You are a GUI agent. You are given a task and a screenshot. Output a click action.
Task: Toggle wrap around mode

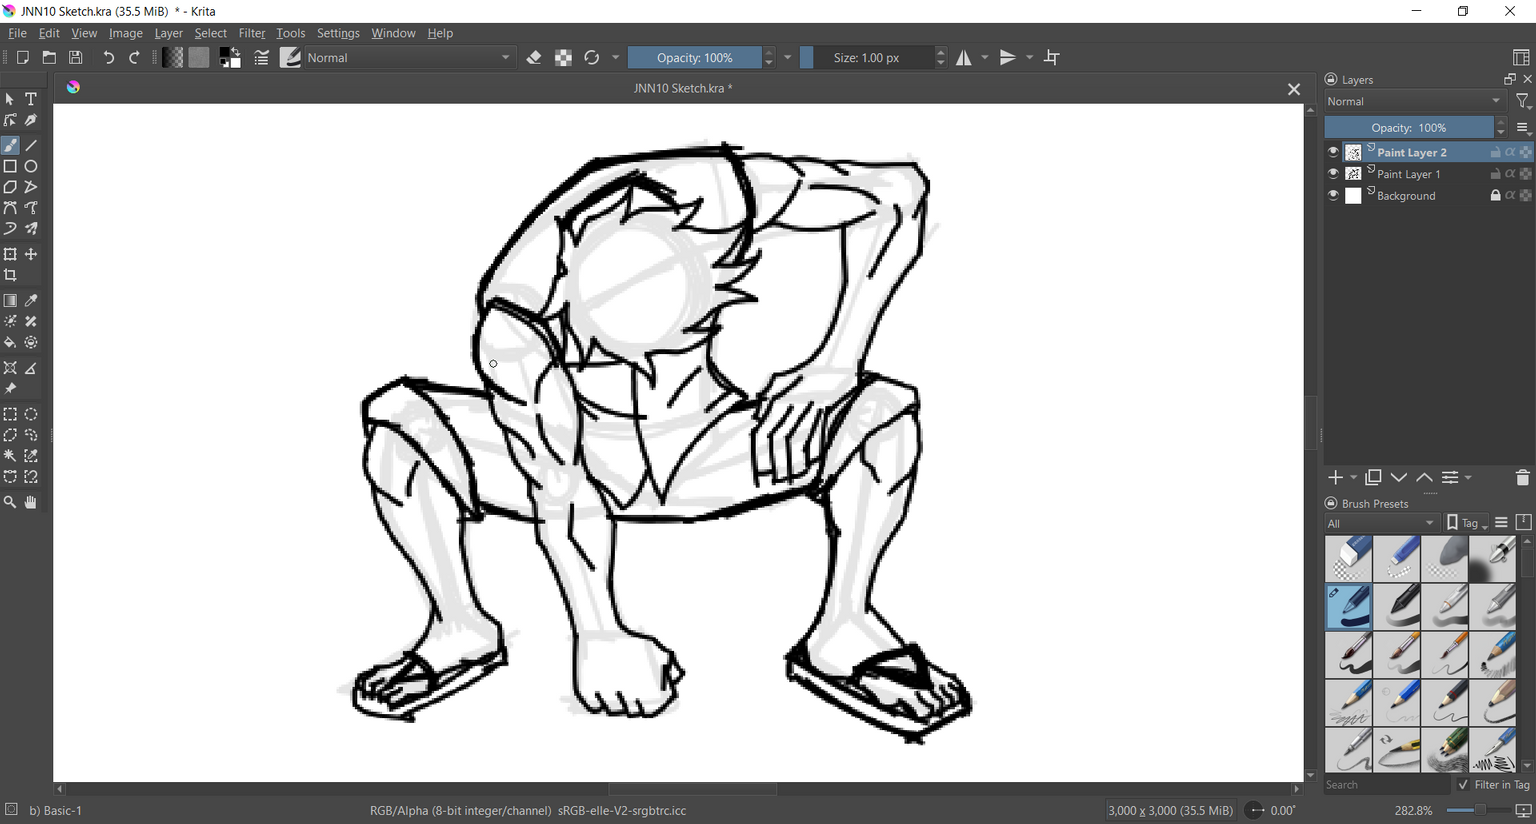1052,58
